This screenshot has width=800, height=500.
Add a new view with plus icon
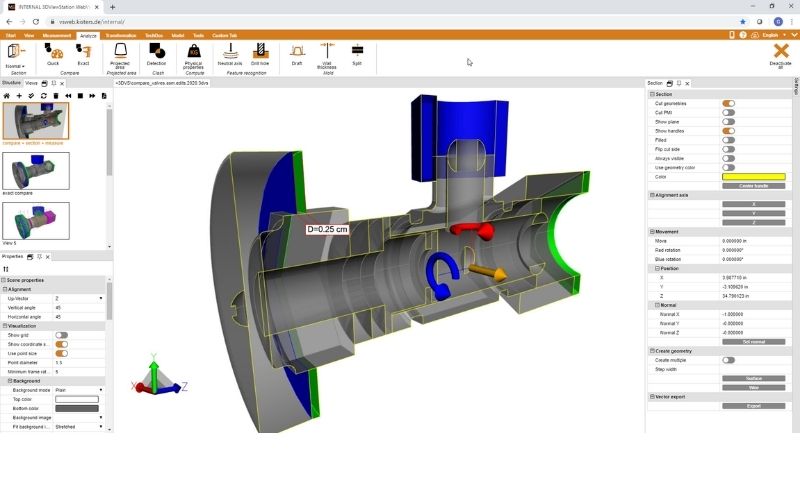click(19, 96)
